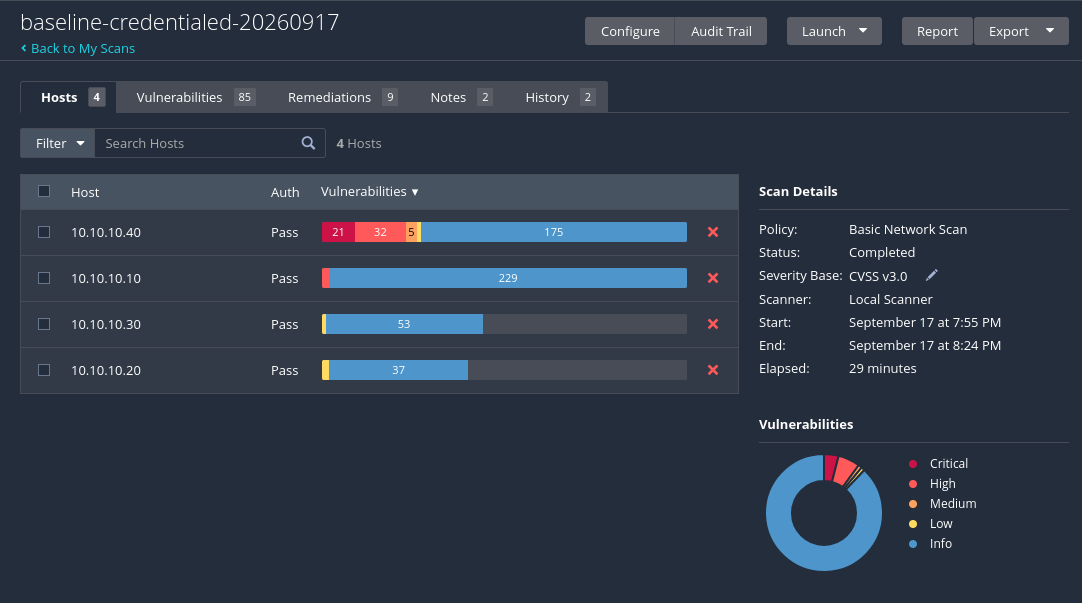Click the 229 info bar for 10.10.10.10
Screen dimensions: 1082x603
click(x=508, y=278)
